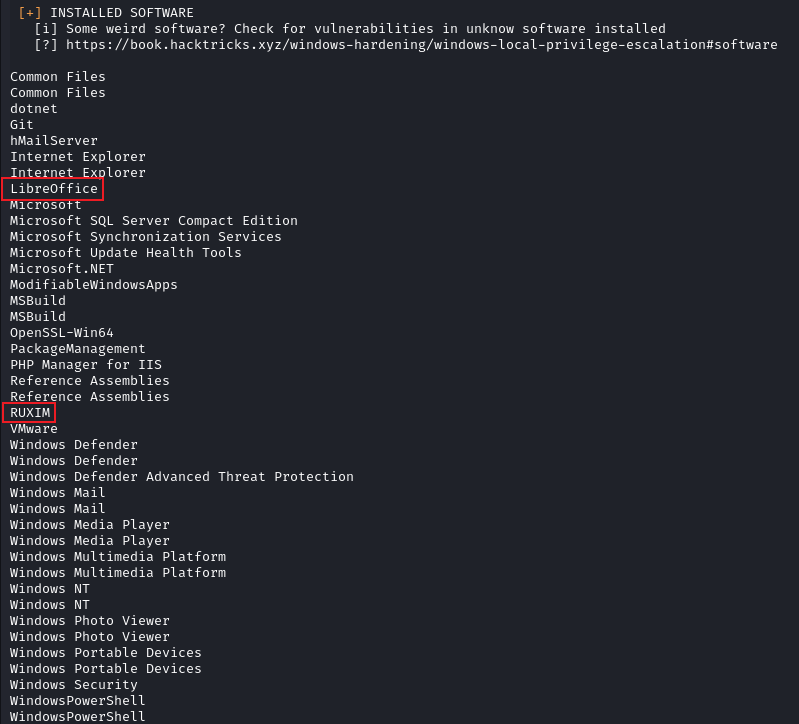Open the hacktricks privilege escalation URL
The width and height of the screenshot is (799, 724).
coord(421,45)
